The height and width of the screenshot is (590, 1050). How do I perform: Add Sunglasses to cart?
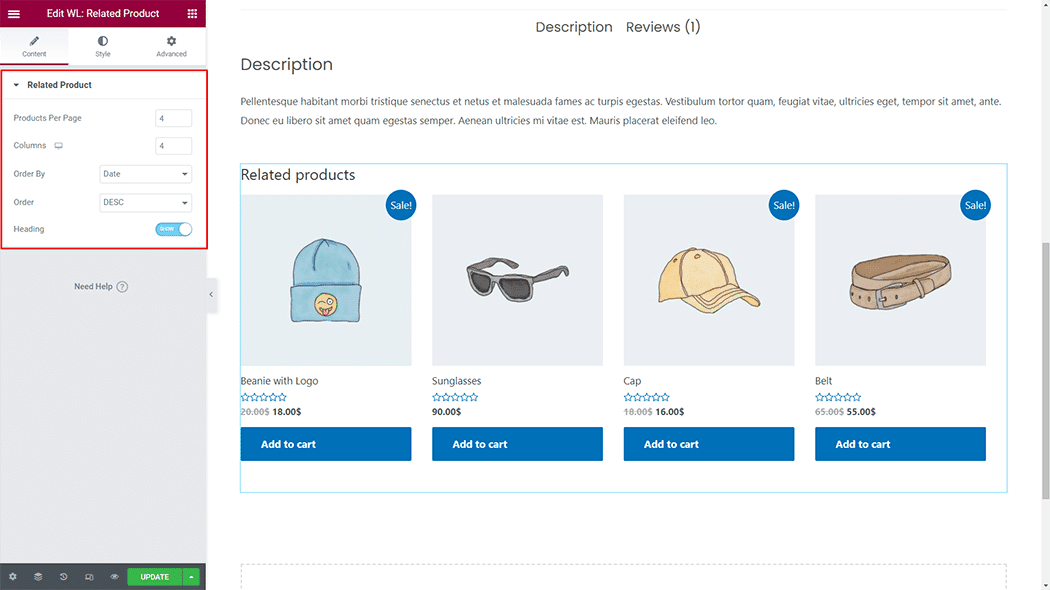tap(517, 444)
